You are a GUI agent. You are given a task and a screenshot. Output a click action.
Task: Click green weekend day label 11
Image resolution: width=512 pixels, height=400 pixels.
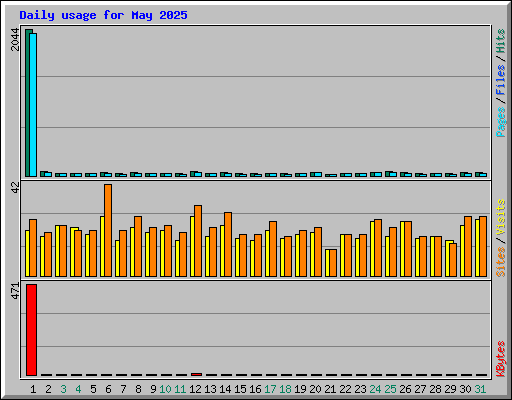coord(180,389)
